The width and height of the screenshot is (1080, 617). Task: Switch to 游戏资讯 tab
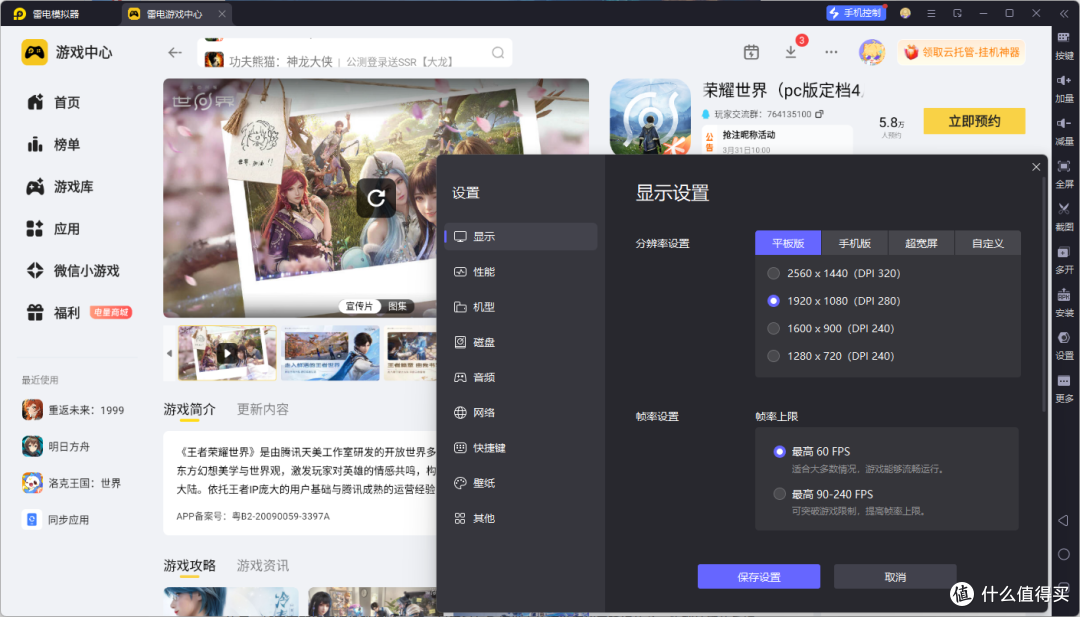[262, 566]
